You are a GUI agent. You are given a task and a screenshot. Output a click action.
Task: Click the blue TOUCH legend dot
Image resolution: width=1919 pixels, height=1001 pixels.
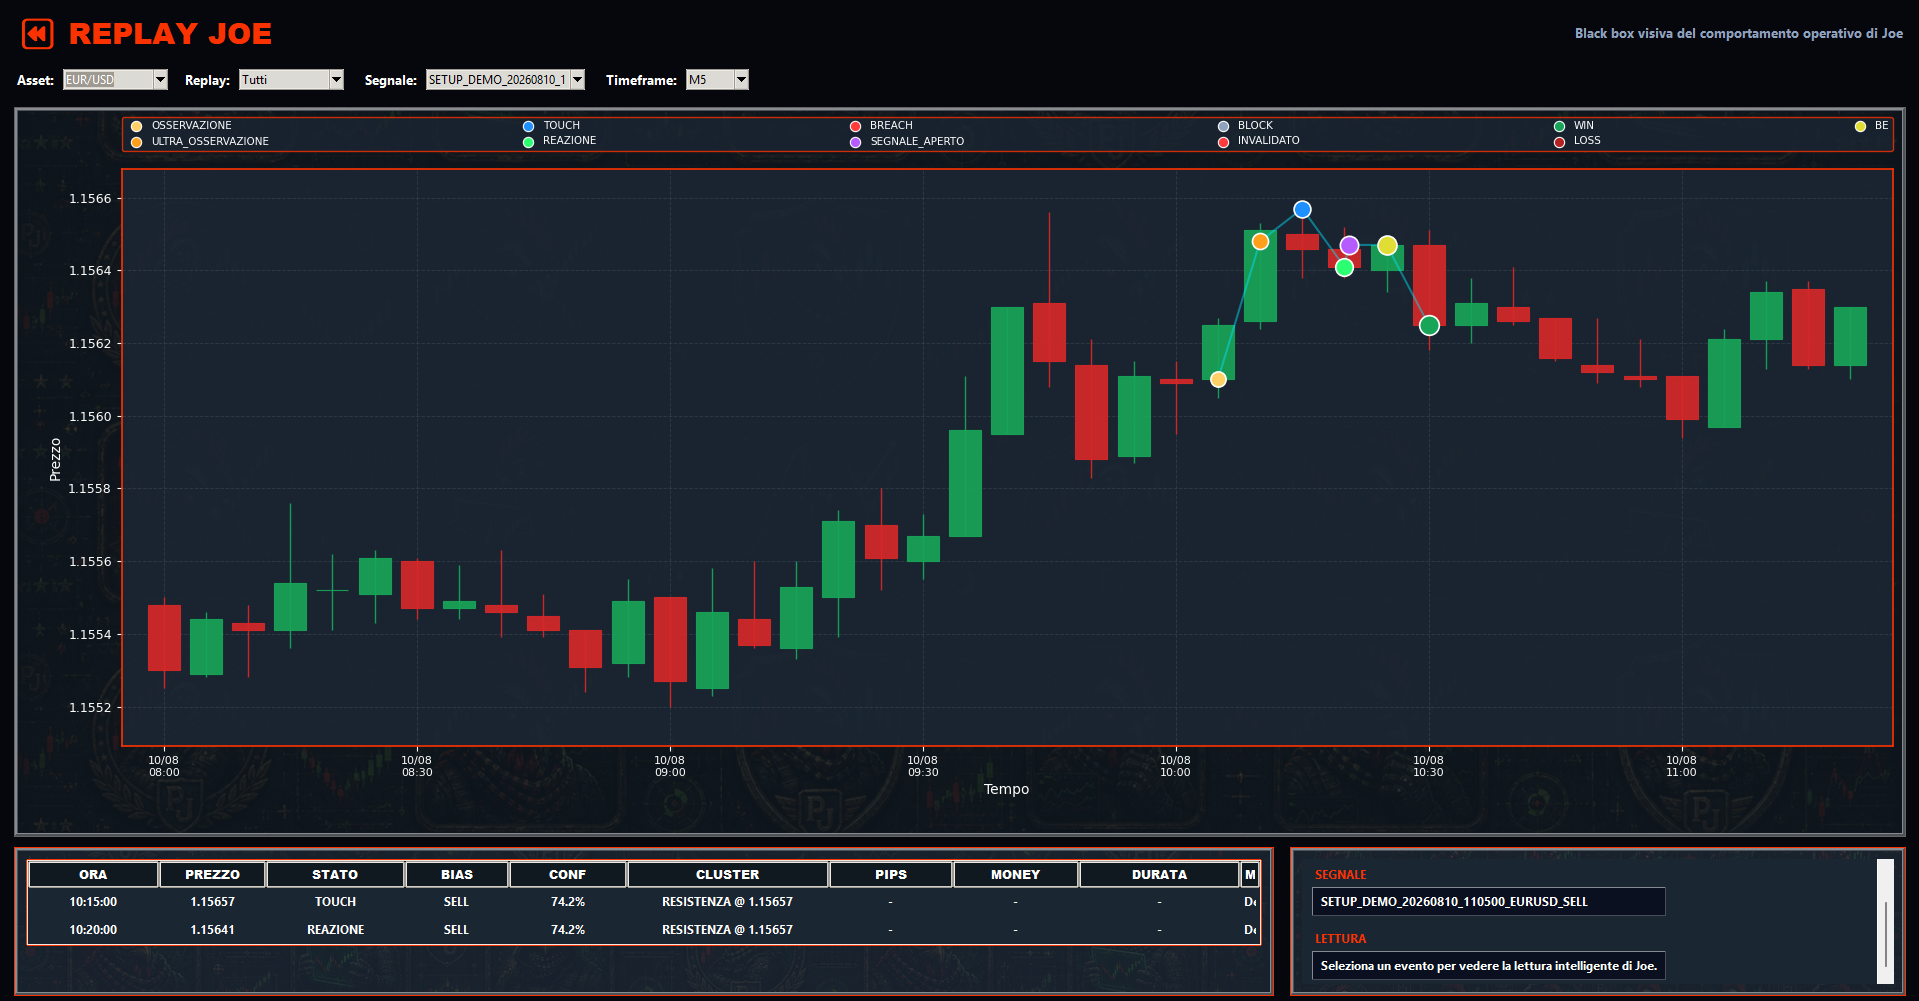click(529, 126)
